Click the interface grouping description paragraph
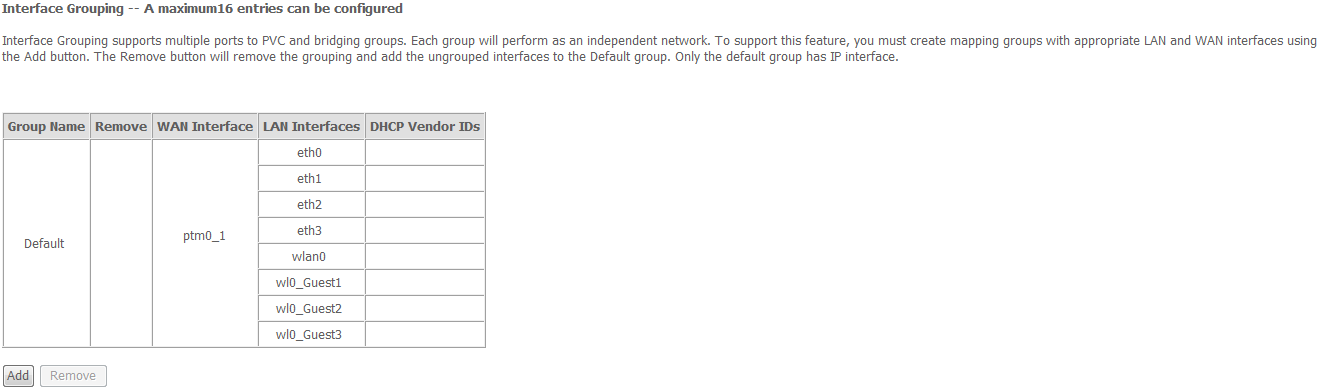This screenshot has width=1319, height=389. 659,49
